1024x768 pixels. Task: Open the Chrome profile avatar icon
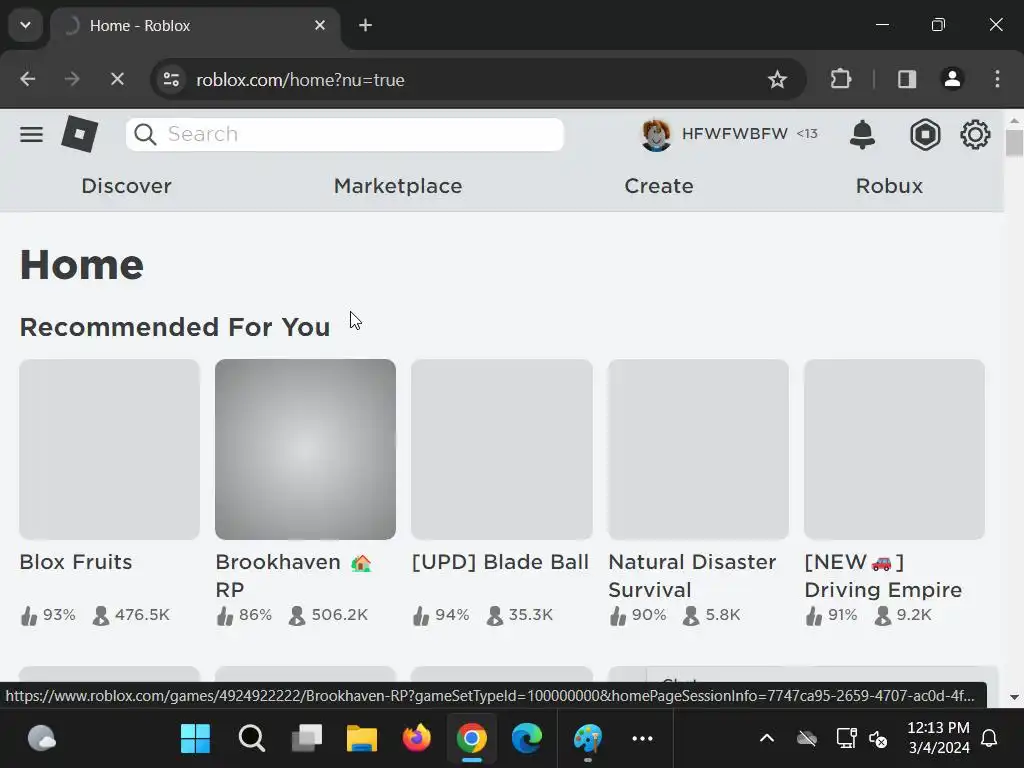(952, 79)
